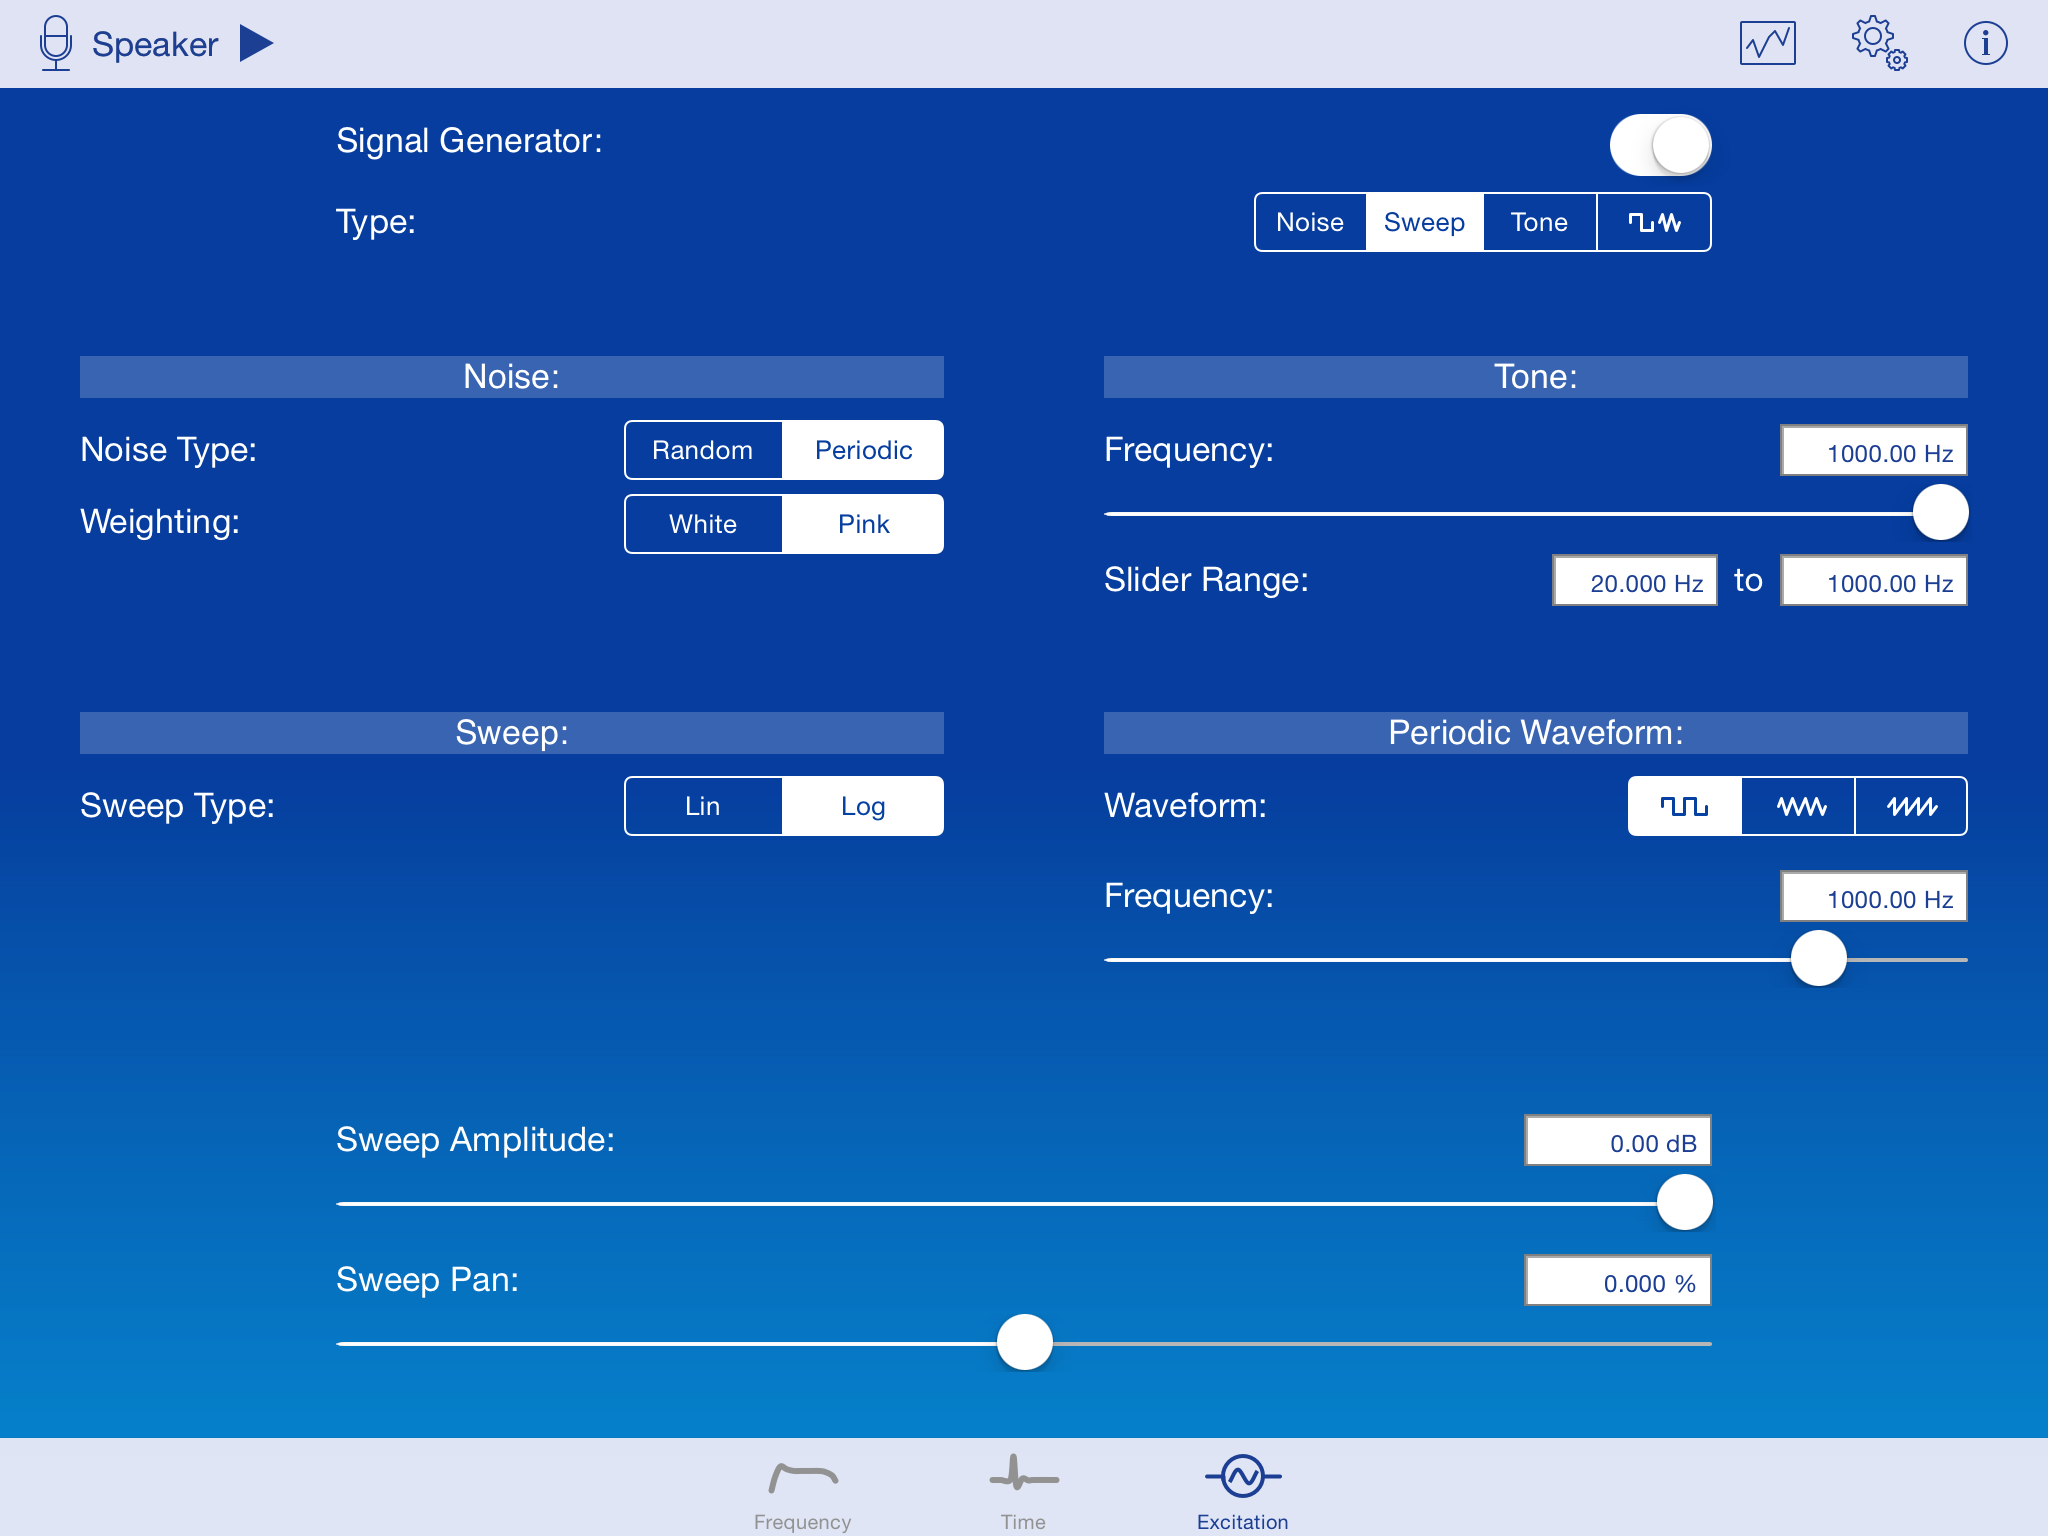This screenshot has height=1536, width=2048.
Task: Tap the microphone icon at top left
Action: pyautogui.click(x=56, y=44)
